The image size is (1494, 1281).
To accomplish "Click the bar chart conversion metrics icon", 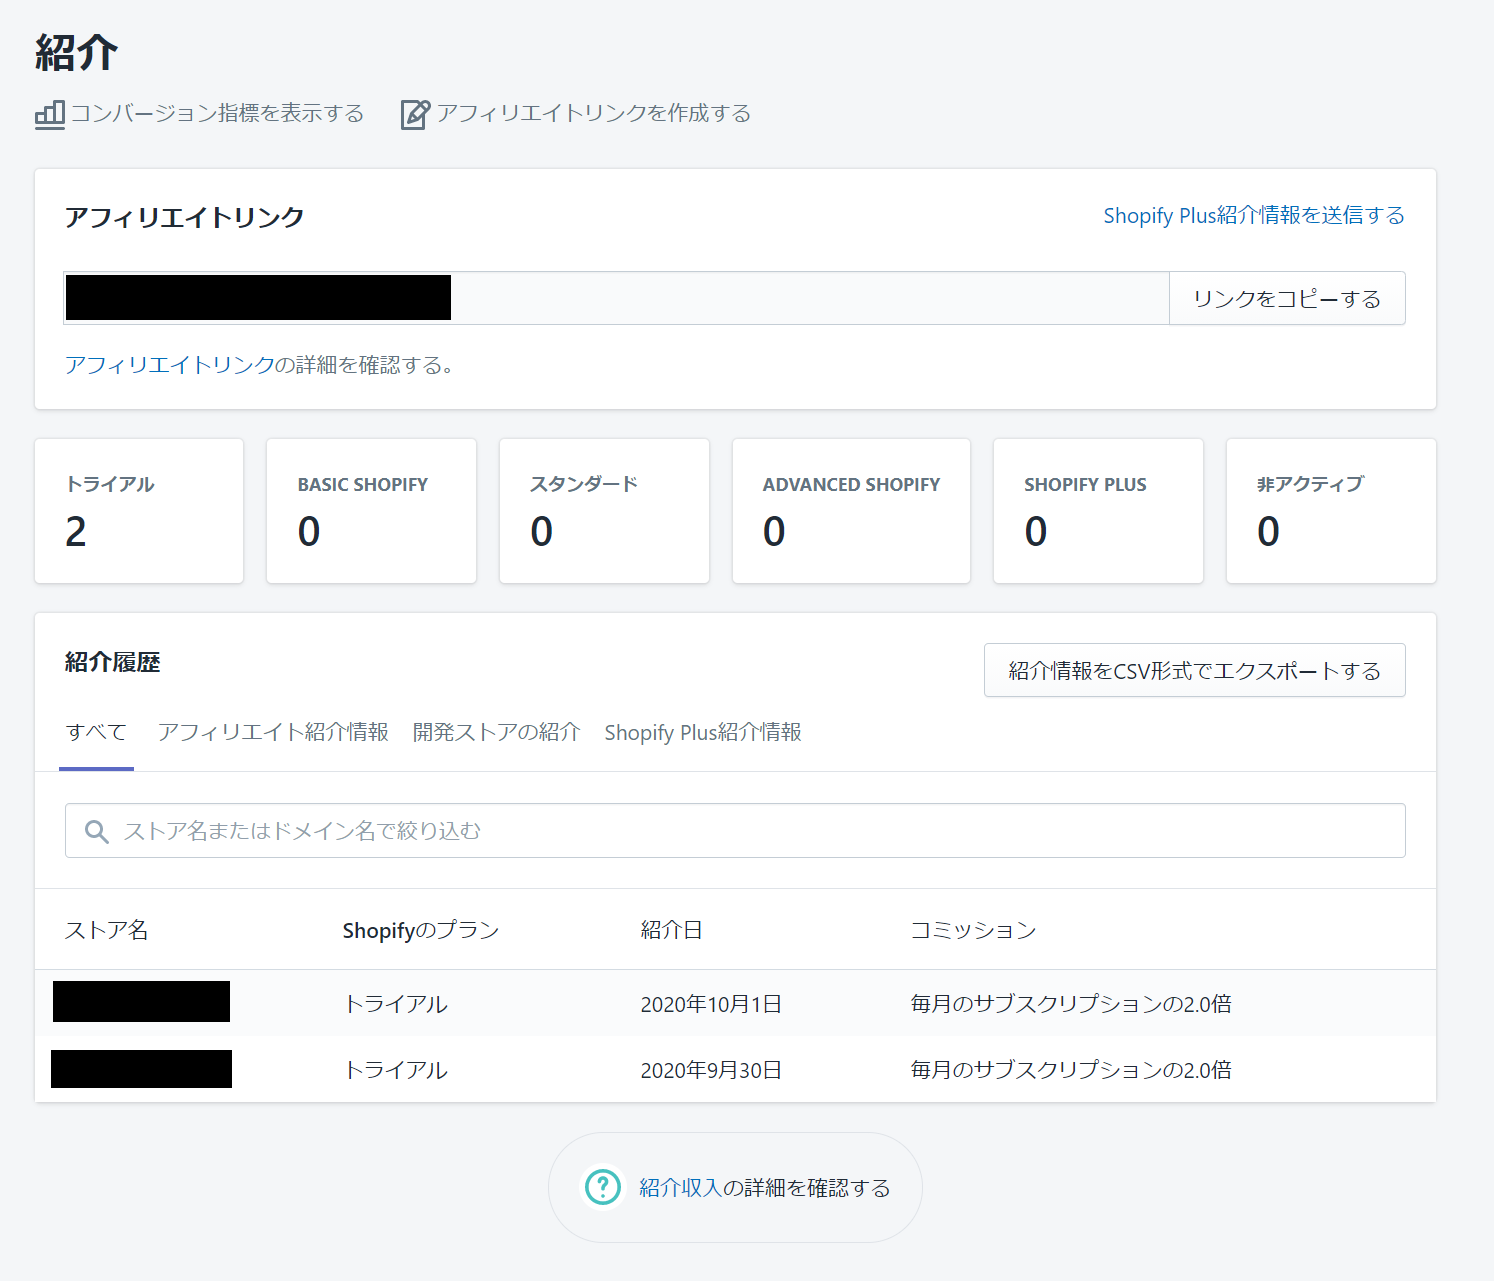I will pyautogui.click(x=49, y=114).
